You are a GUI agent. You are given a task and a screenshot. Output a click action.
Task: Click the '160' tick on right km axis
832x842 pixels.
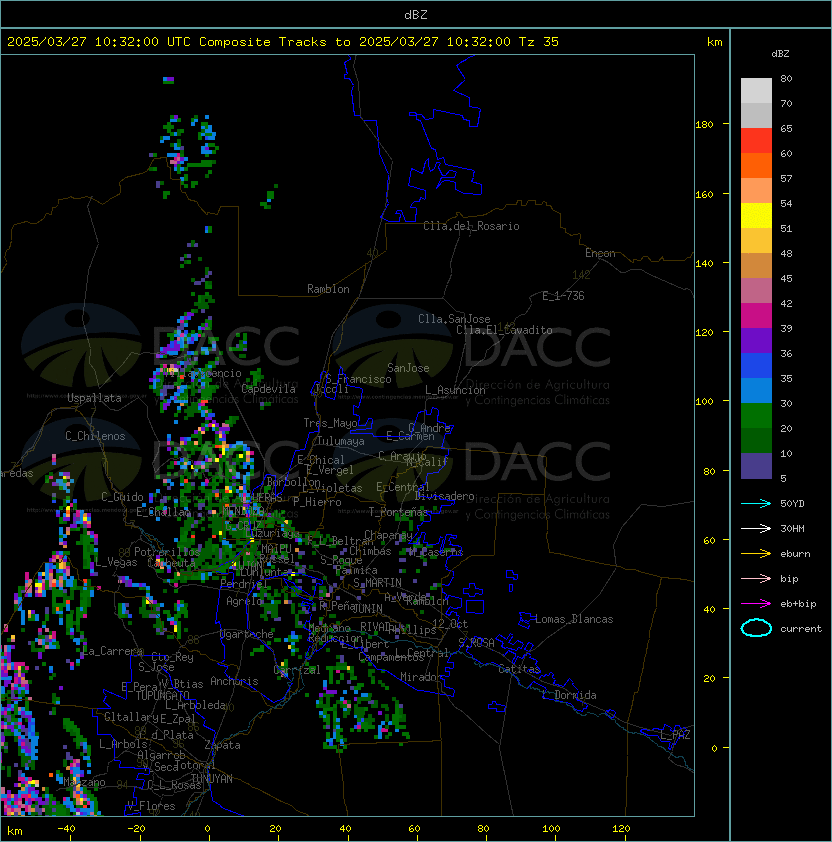tap(704, 194)
